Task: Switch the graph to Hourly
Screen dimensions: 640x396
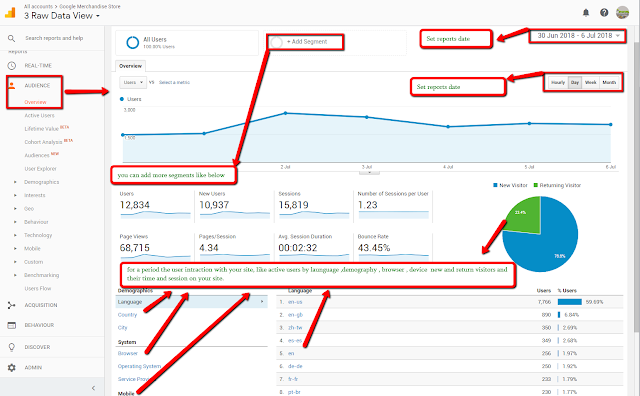Action: (558, 82)
